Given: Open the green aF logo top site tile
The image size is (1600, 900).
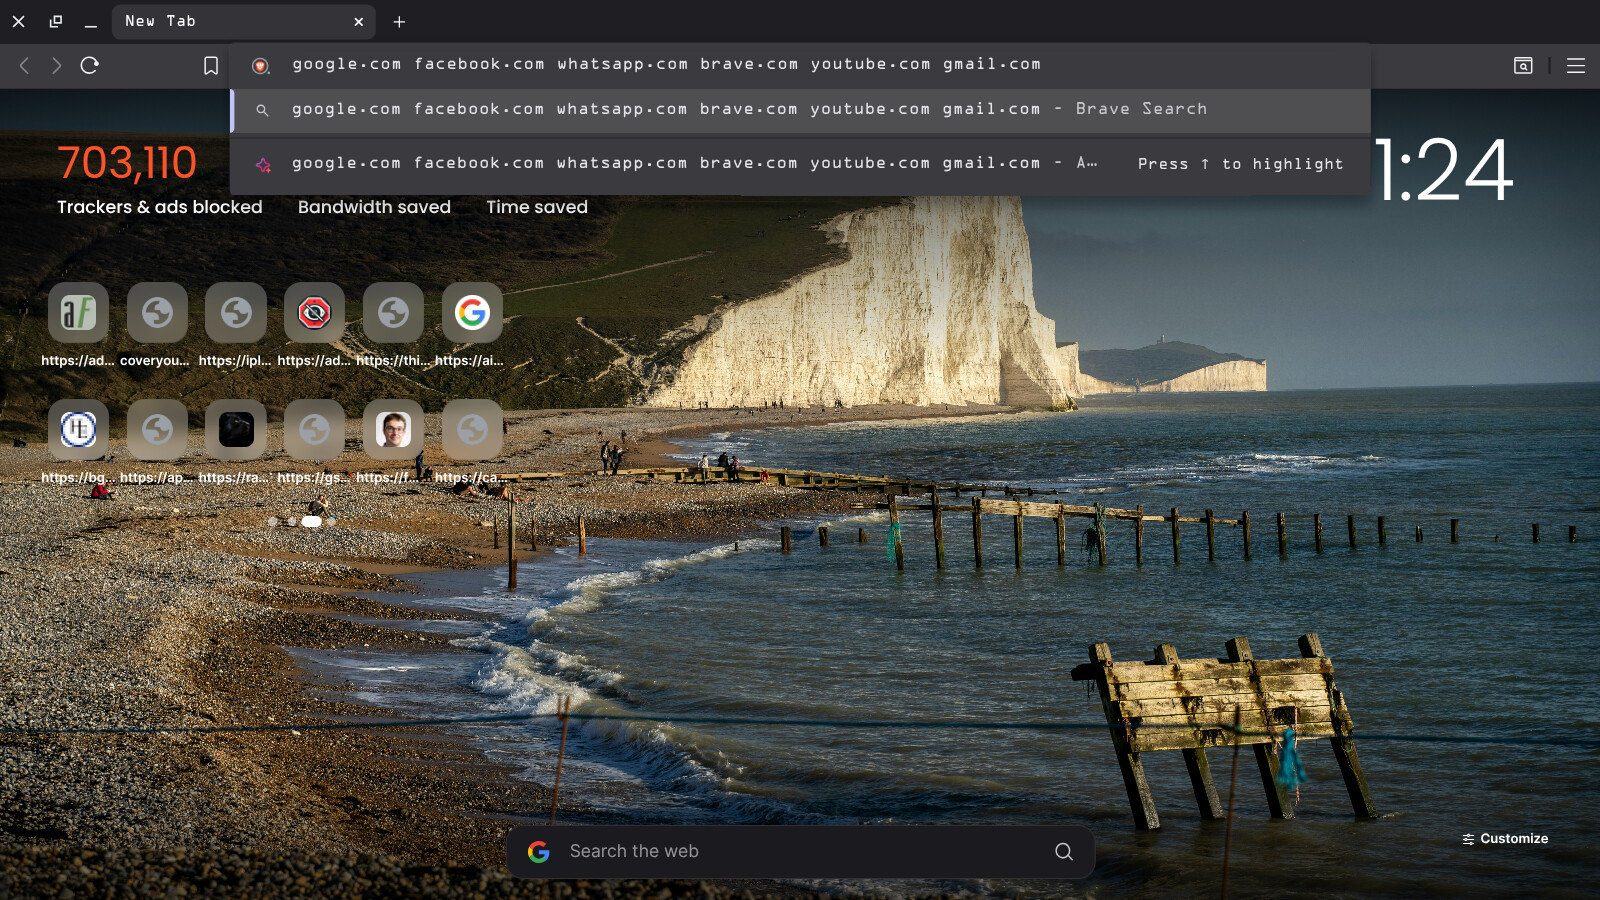Looking at the screenshot, I should 78,313.
